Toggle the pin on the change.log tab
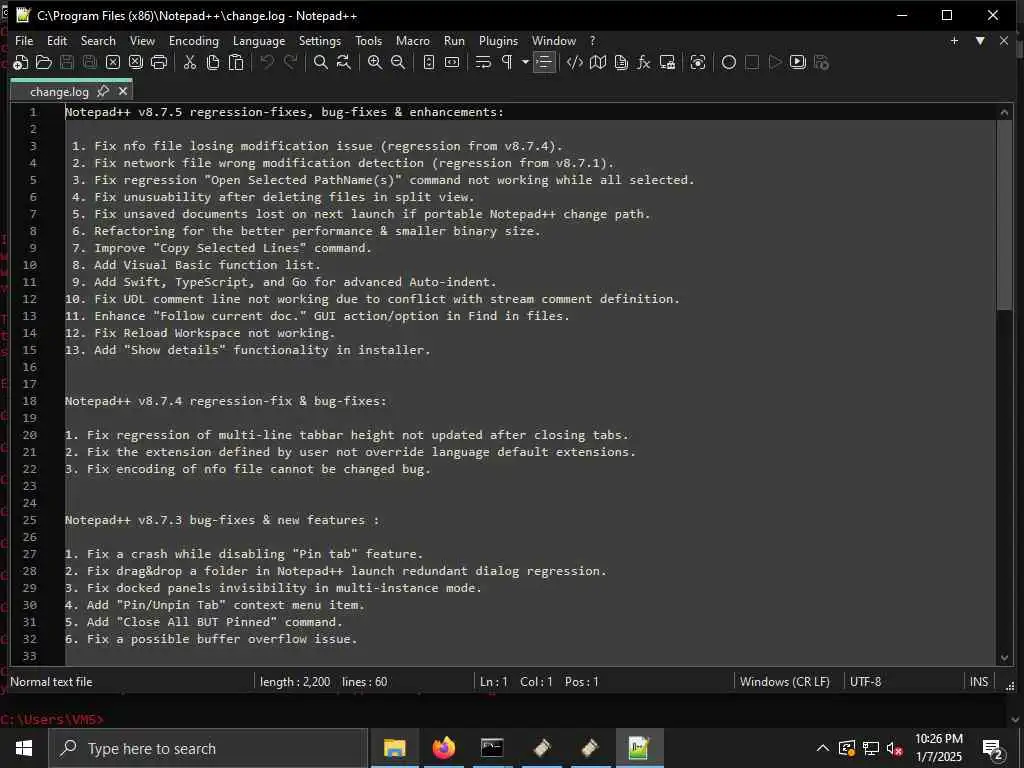The width and height of the screenshot is (1024, 768). tap(103, 91)
